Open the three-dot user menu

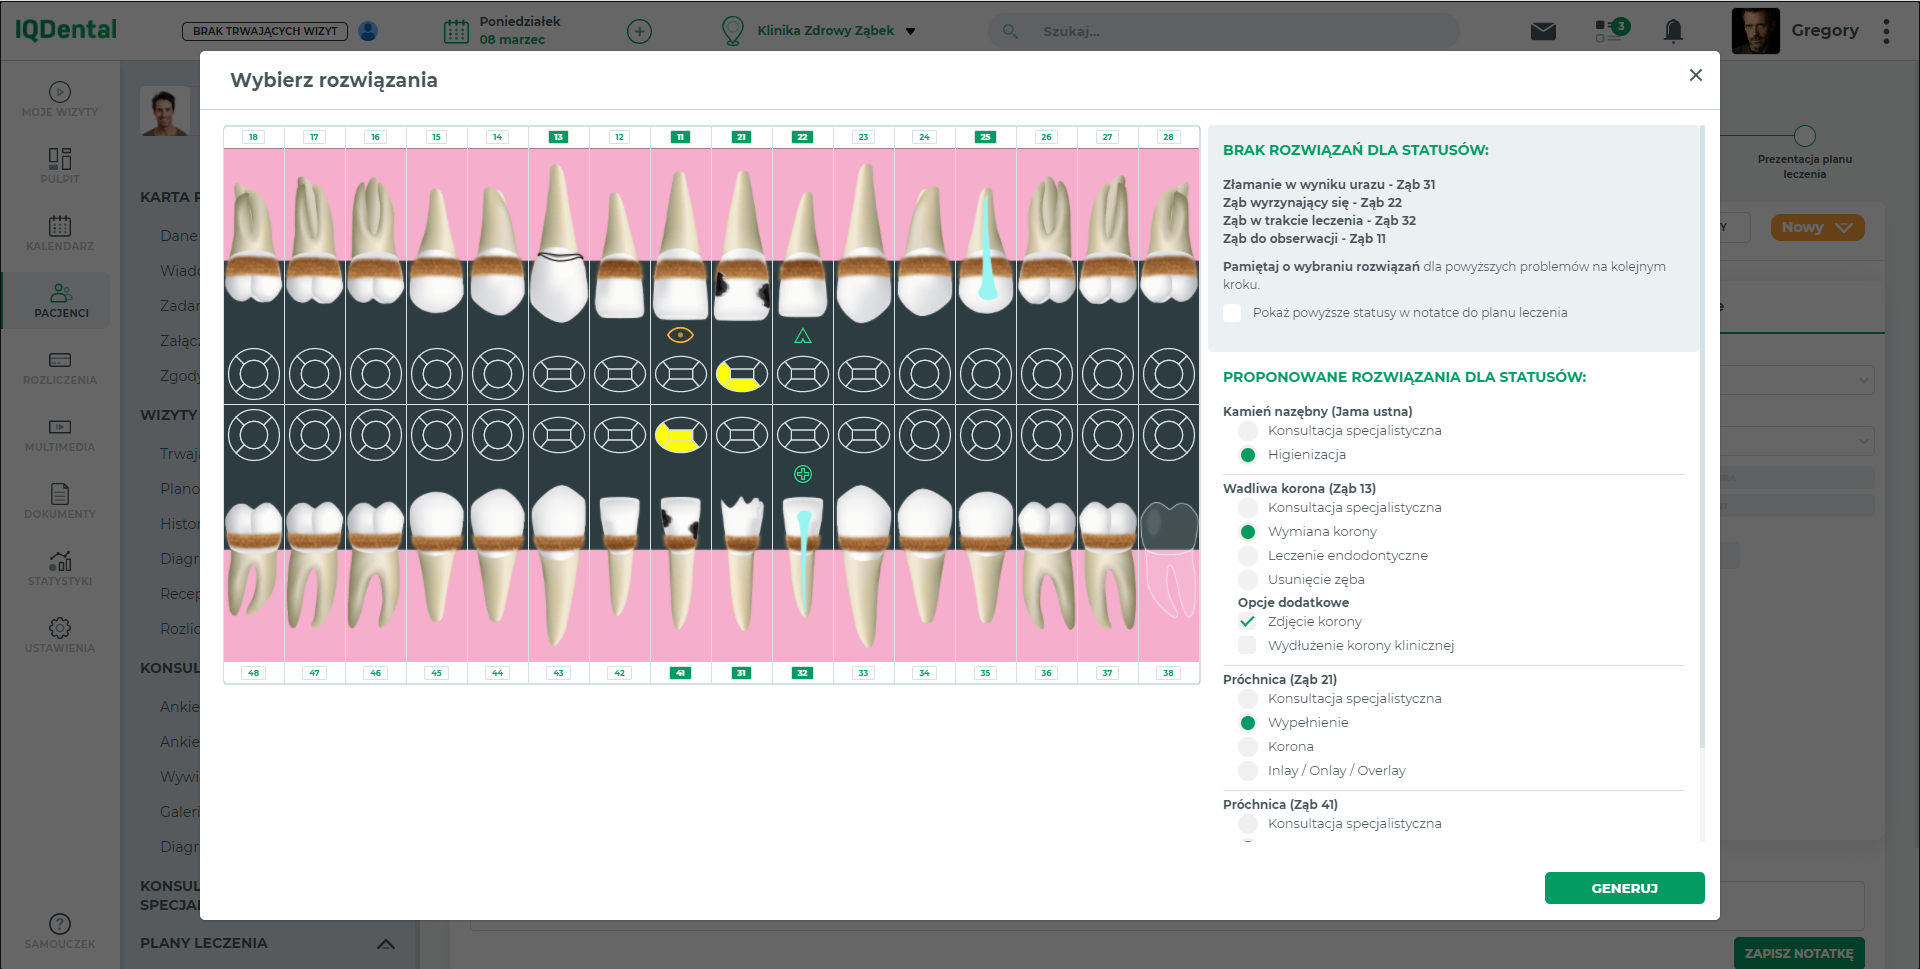pos(1886,31)
